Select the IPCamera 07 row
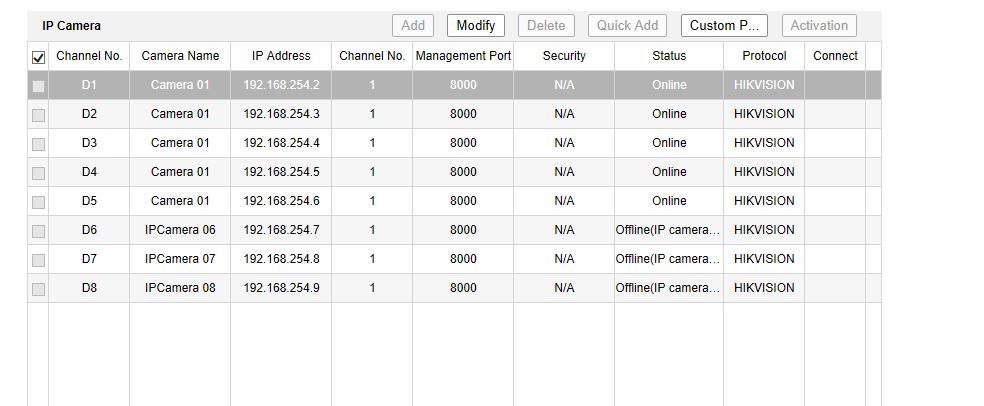The image size is (984, 406). point(180,259)
